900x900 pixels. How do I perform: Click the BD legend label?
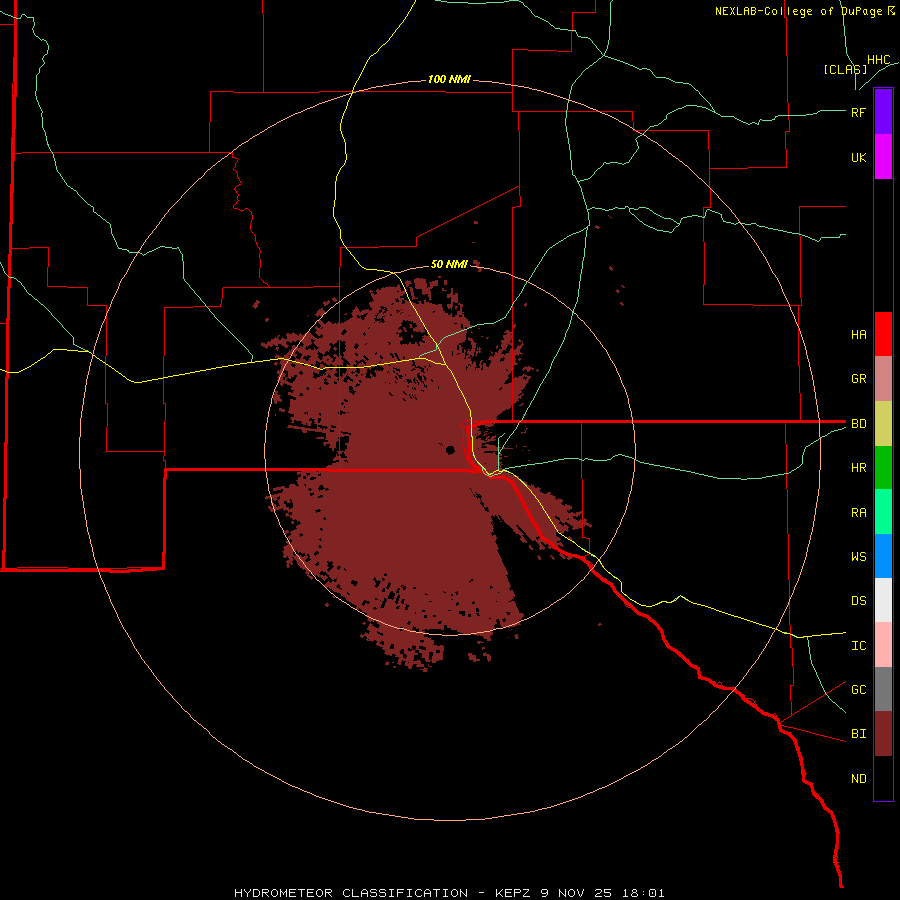[858, 424]
